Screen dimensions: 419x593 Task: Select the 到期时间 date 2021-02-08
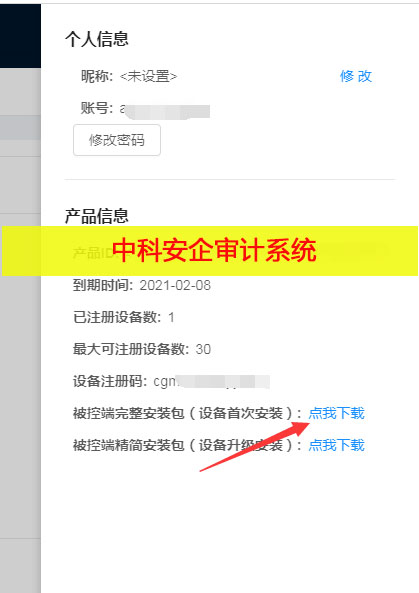click(175, 285)
